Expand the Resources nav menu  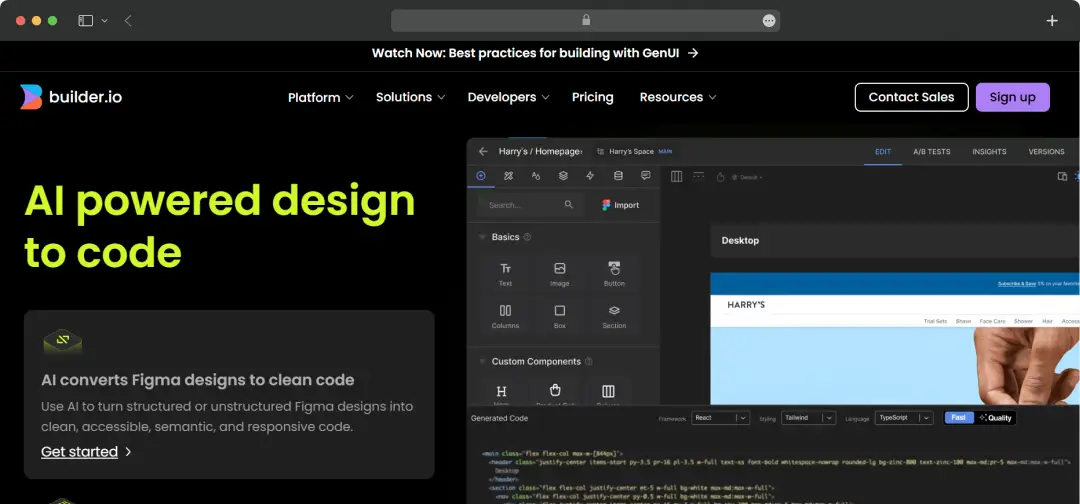click(x=678, y=97)
